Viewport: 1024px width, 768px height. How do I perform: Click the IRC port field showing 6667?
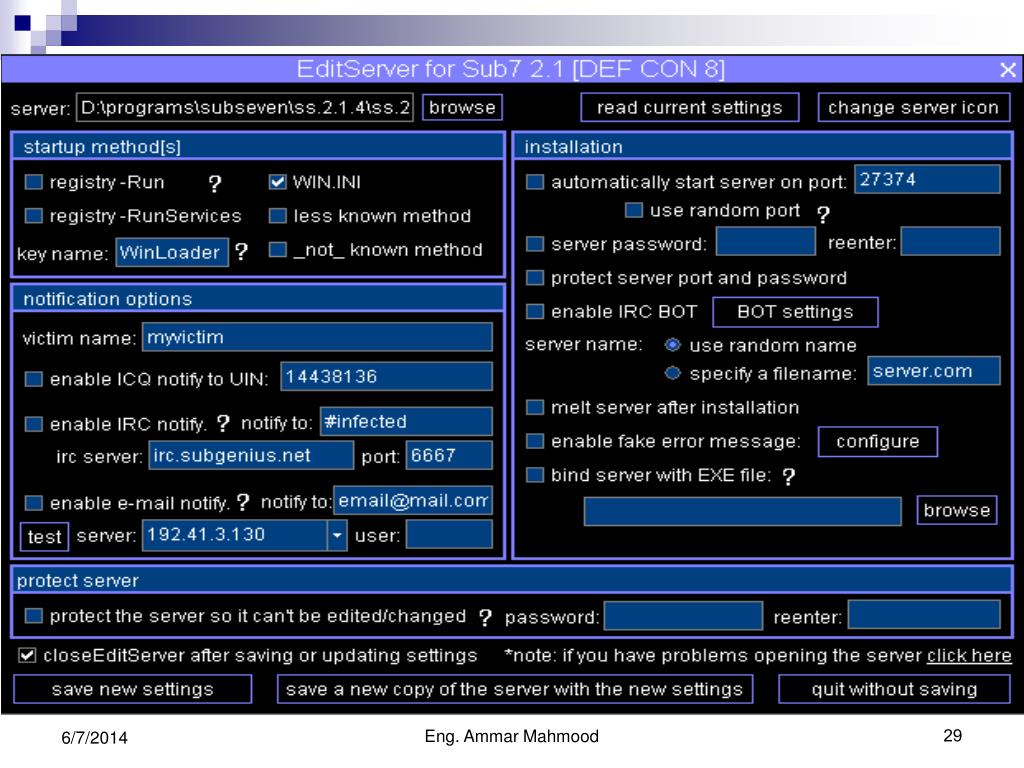[449, 455]
